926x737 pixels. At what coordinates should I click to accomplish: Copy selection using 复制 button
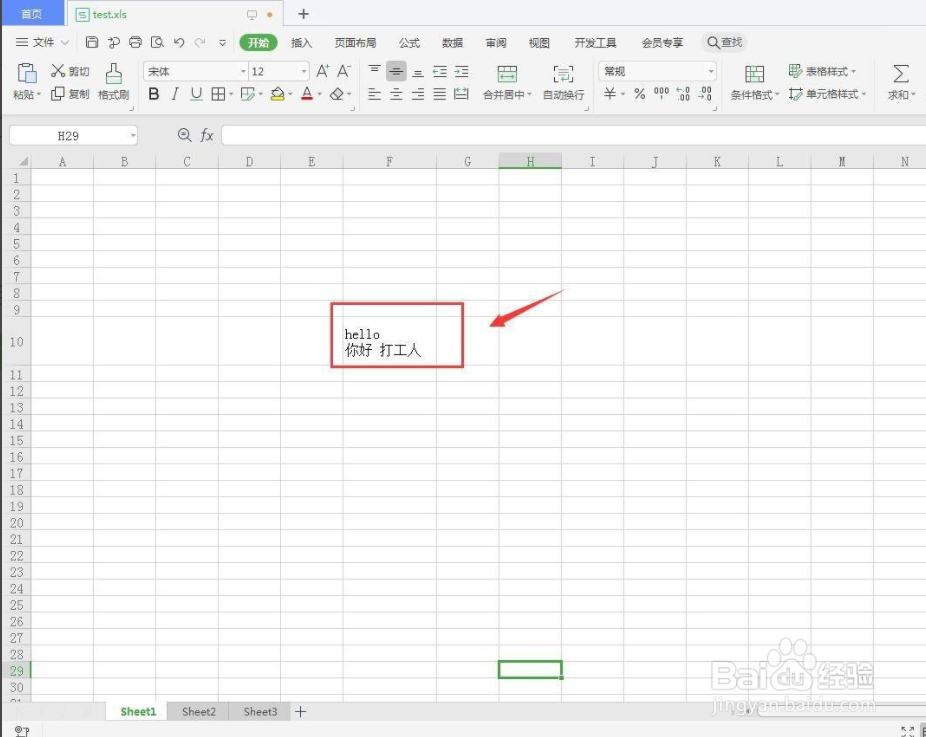(70, 93)
